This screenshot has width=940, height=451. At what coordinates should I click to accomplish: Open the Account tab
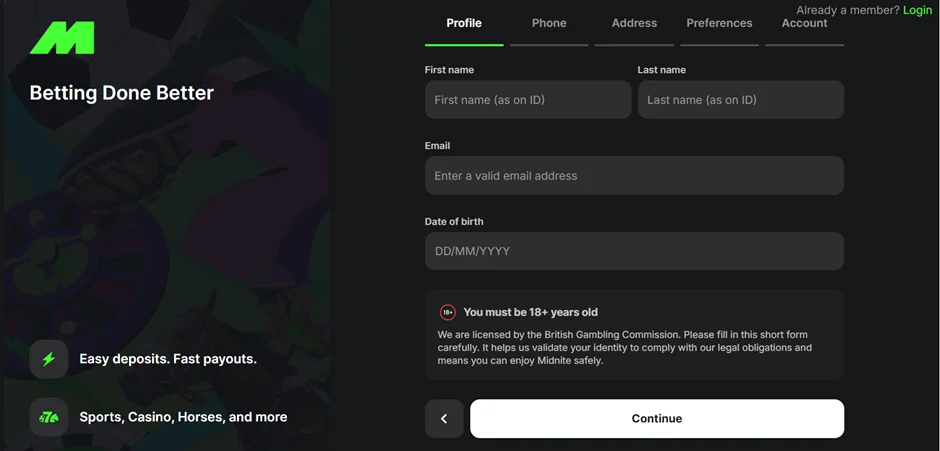pos(804,23)
